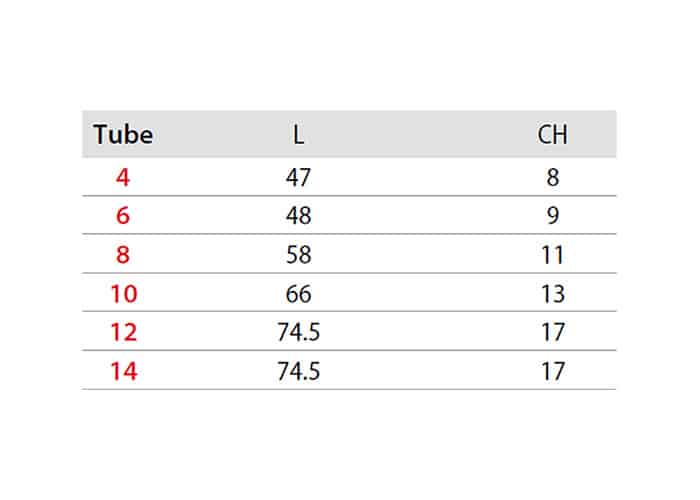Select the red tube size 10
This screenshot has width=700, height=500.
coord(124,294)
